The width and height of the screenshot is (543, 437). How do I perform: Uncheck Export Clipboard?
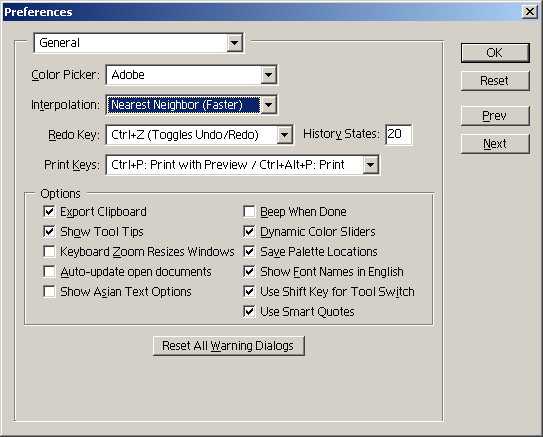coord(49,211)
